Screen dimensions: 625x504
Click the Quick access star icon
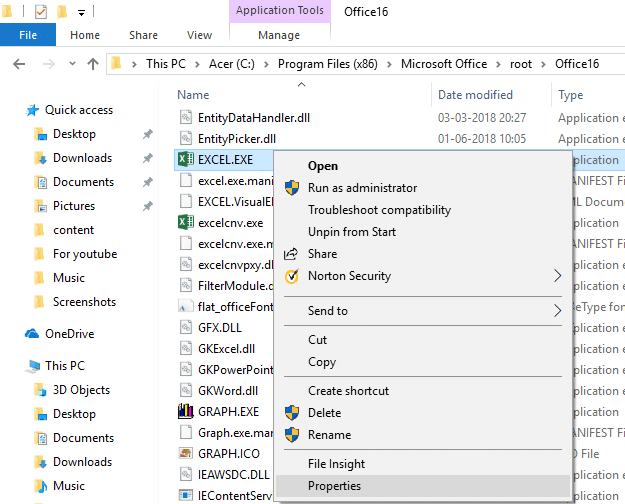(32, 110)
